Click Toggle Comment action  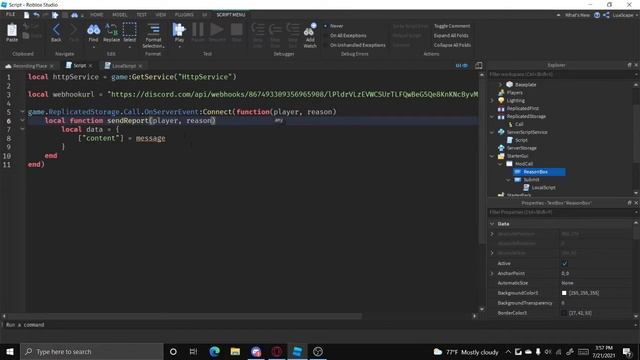tap(452, 26)
